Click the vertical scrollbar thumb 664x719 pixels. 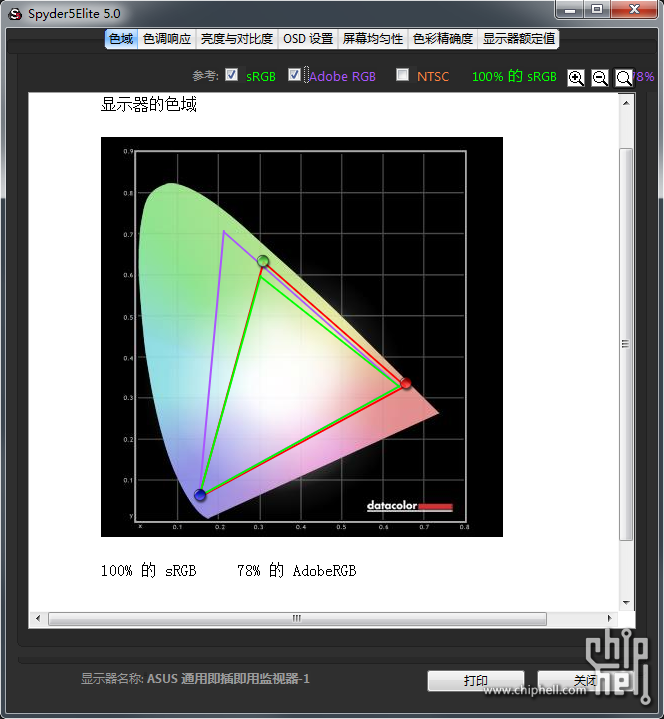626,344
